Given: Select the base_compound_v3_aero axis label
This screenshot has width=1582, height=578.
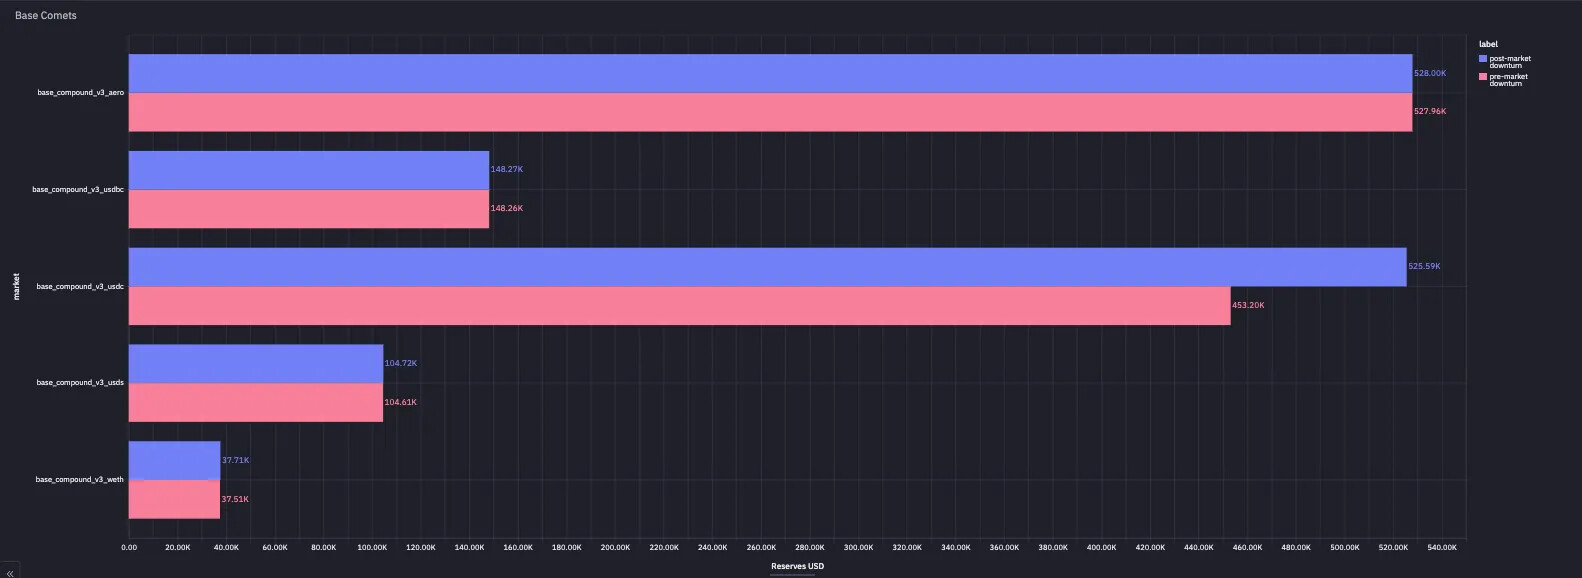Looking at the screenshot, I should tap(81, 93).
